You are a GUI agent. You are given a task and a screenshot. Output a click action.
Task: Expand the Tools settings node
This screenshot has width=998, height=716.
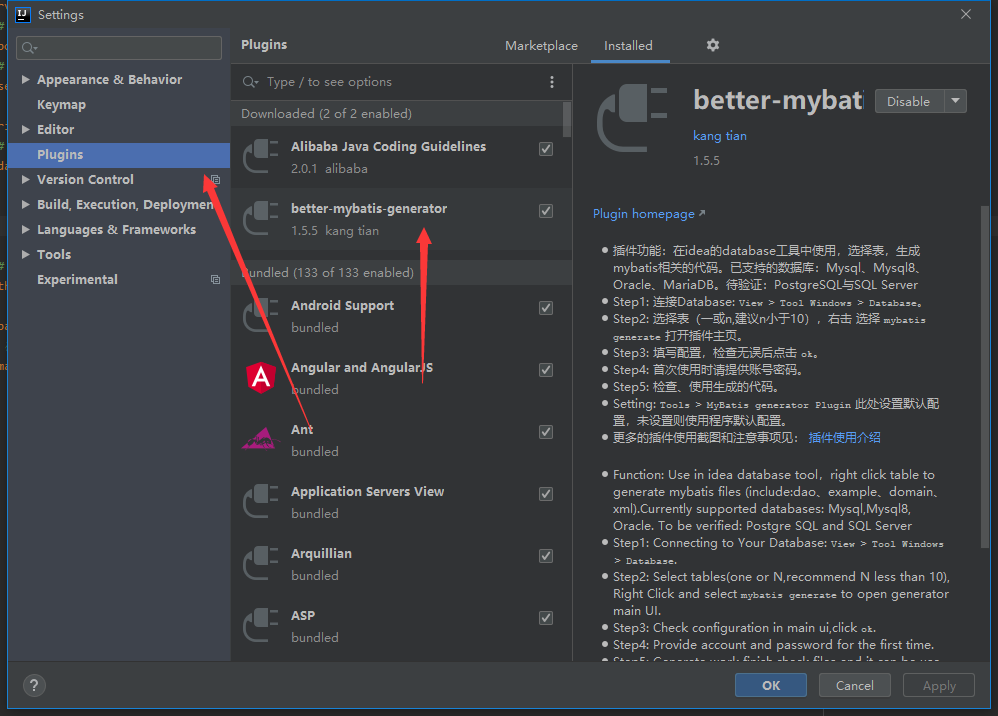[x=25, y=255]
